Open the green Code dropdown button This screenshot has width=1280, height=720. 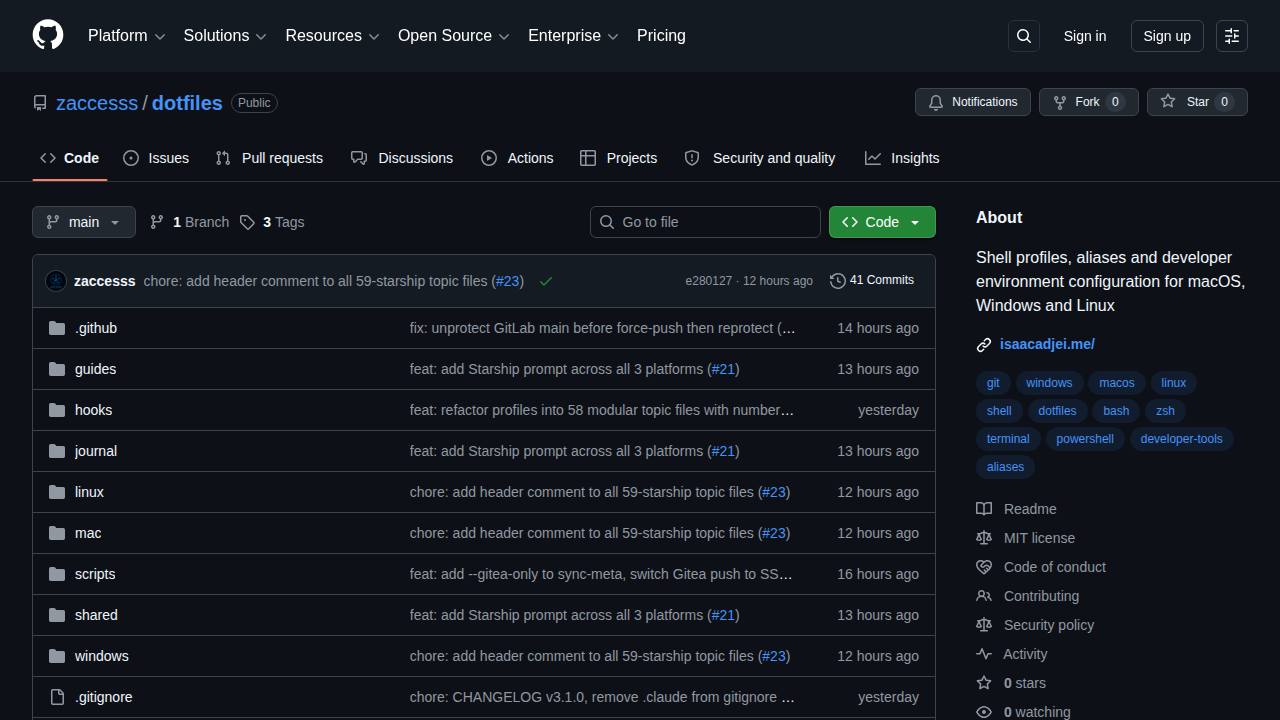882,222
